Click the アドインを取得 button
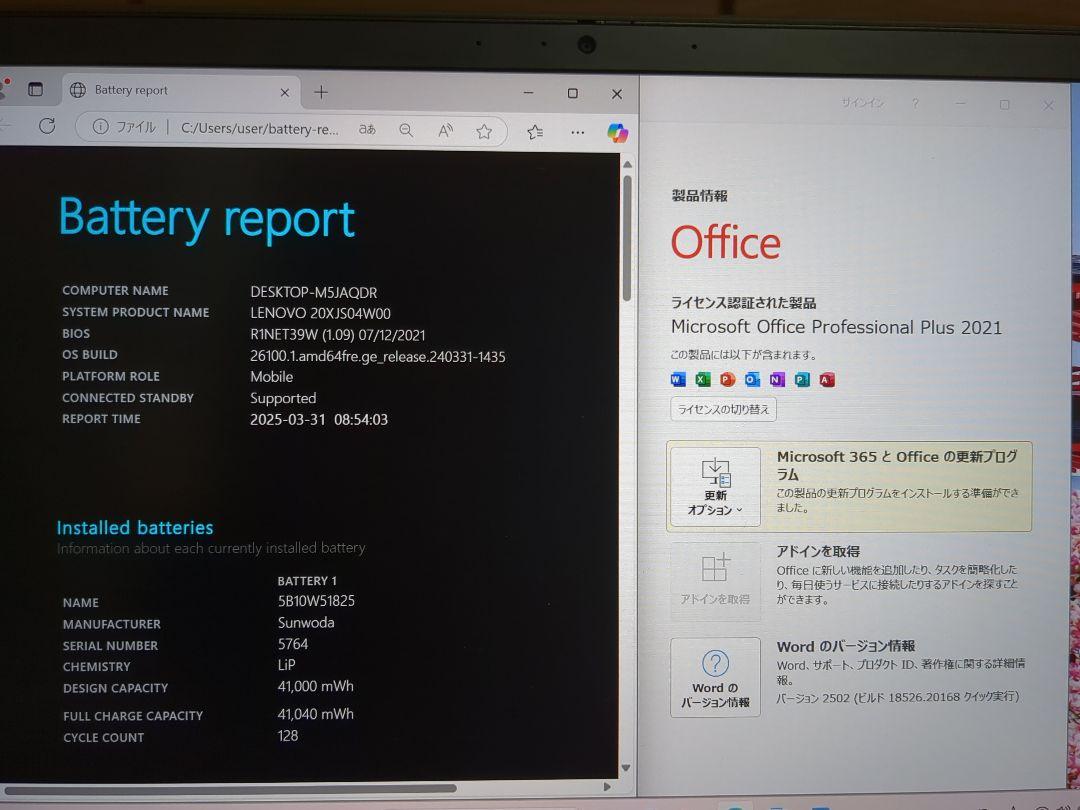Screen dimensions: 1080x810 tap(715, 581)
